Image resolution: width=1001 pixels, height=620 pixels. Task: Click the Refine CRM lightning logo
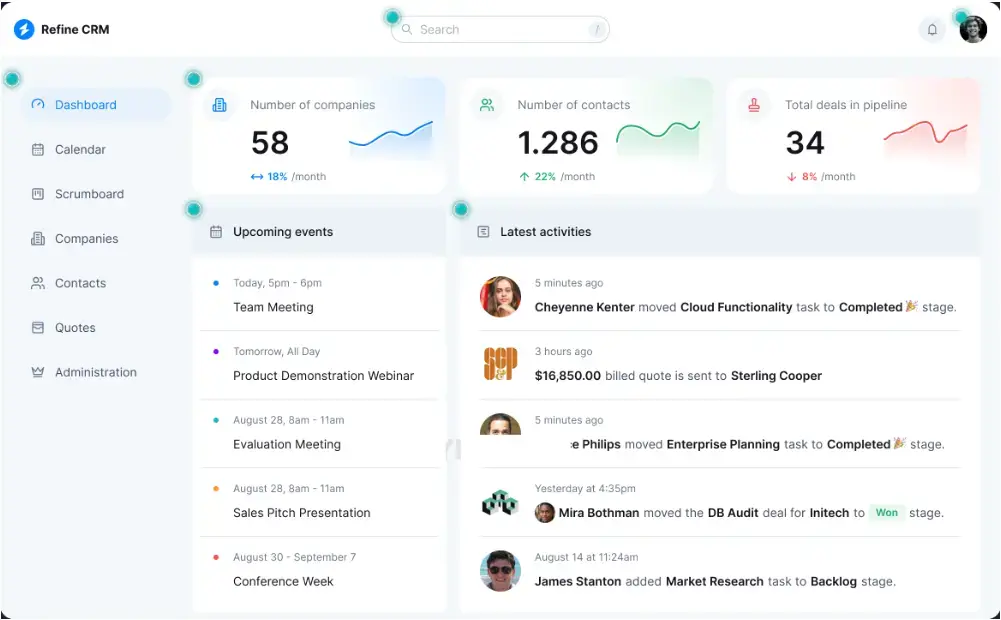(x=24, y=30)
